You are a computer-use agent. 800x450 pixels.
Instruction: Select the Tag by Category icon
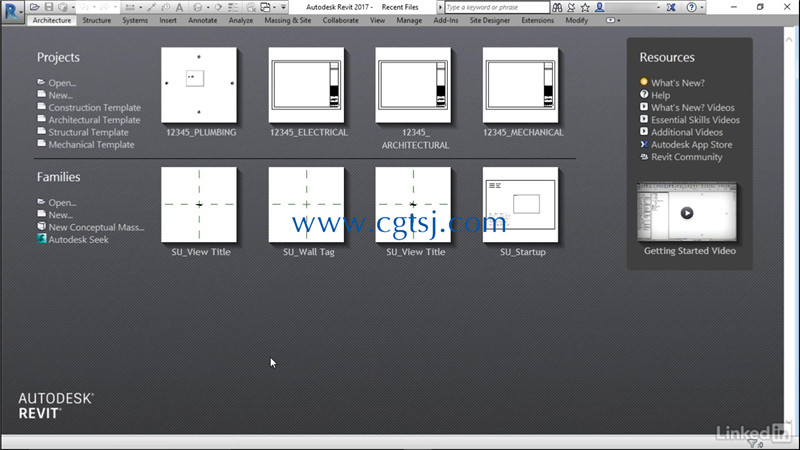pyautogui.click(x=166, y=7)
